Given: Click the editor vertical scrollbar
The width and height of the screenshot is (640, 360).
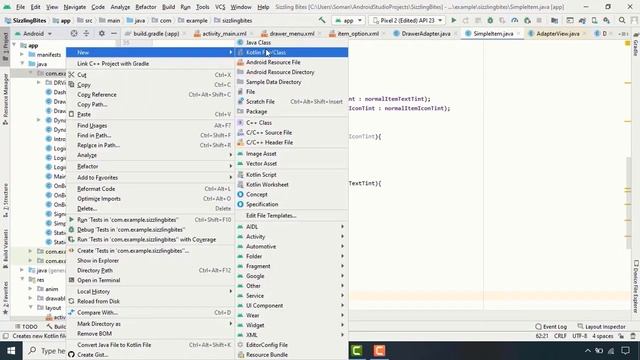Looking at the screenshot, I should [x=629, y=202].
